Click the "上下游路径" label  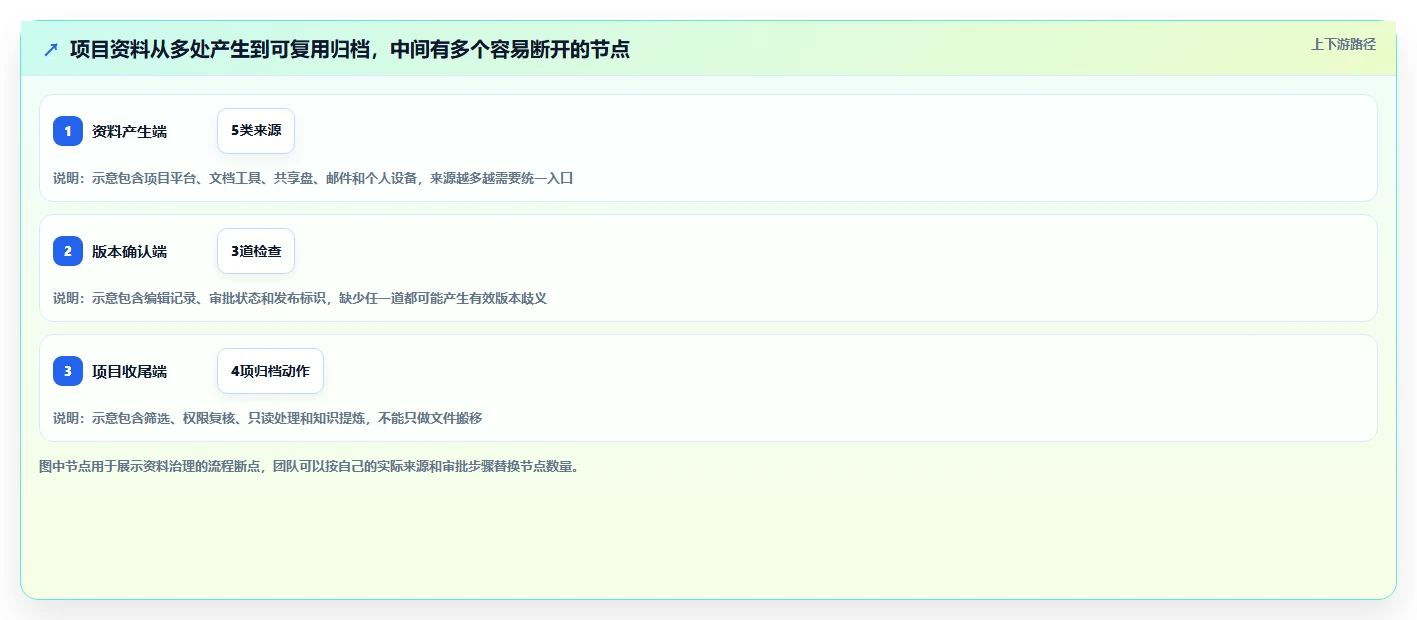pyautogui.click(x=1343, y=44)
